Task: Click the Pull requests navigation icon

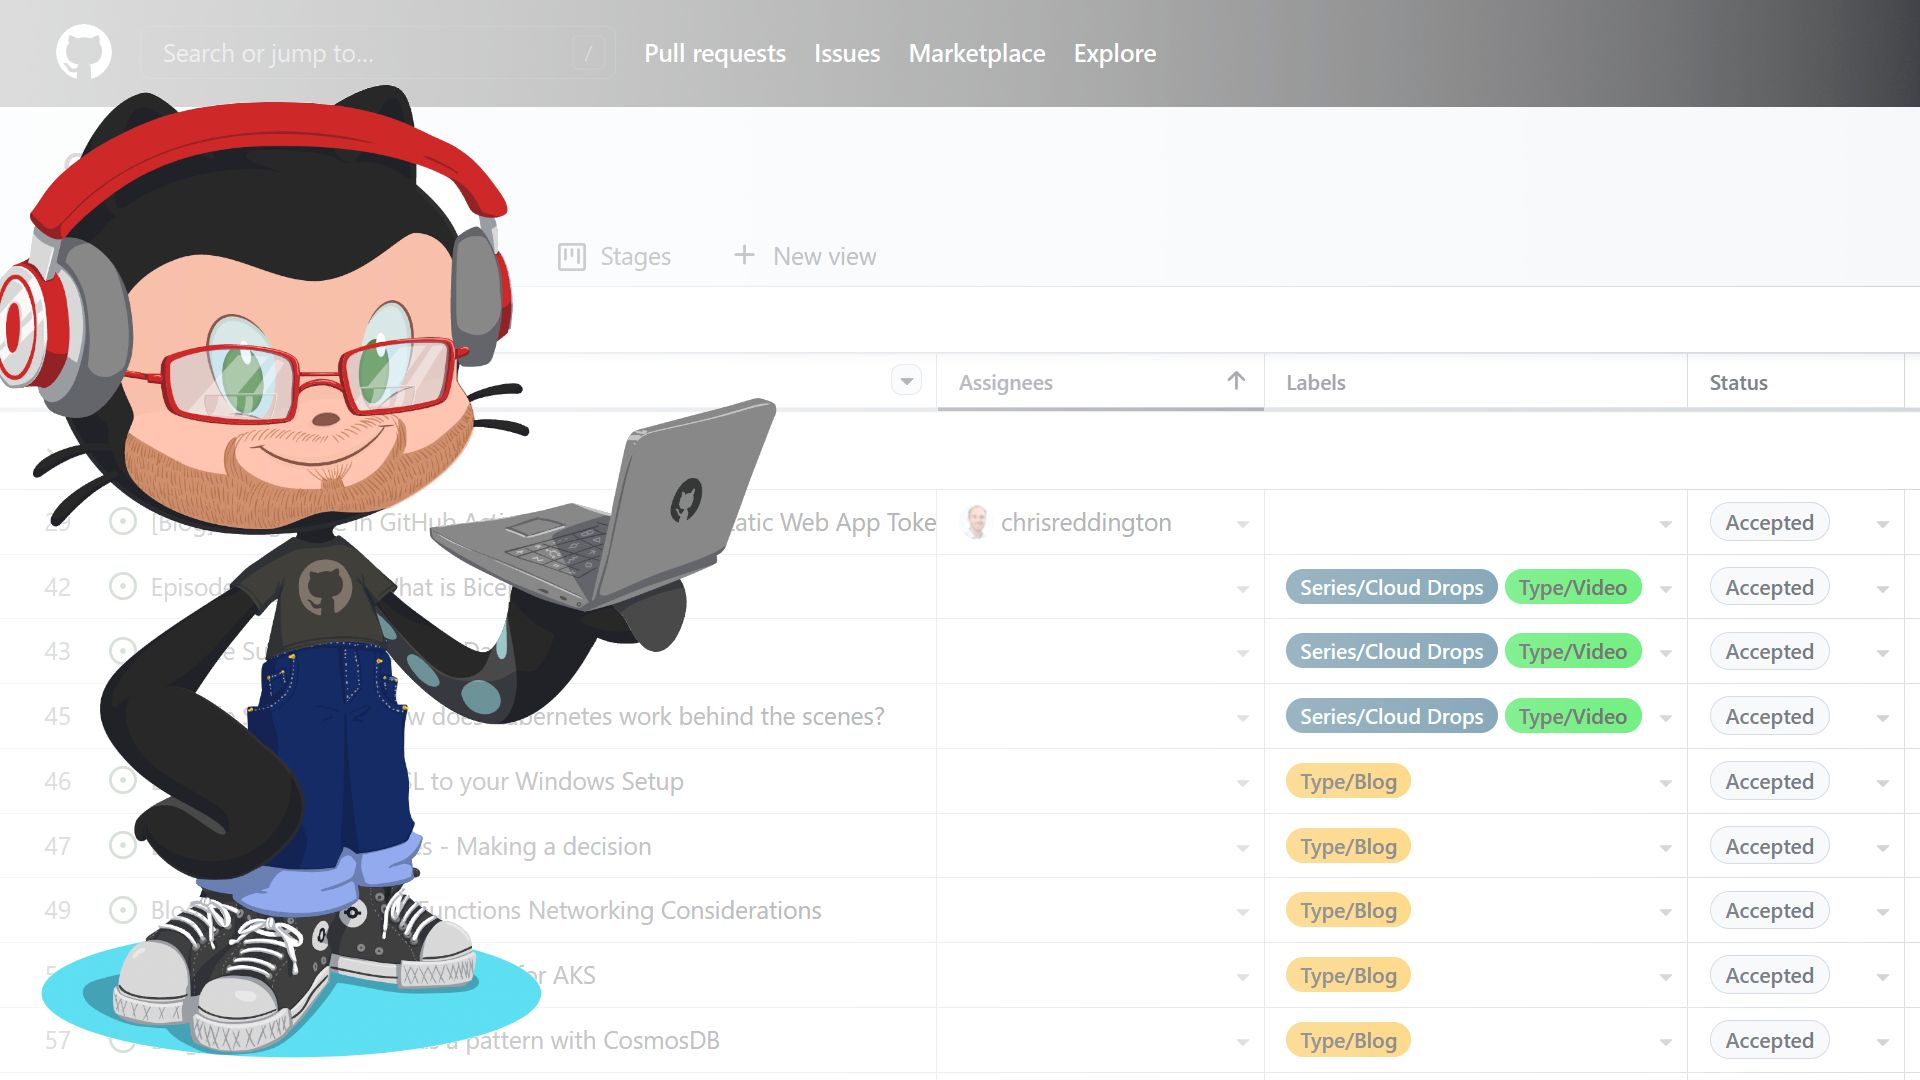Action: [715, 54]
